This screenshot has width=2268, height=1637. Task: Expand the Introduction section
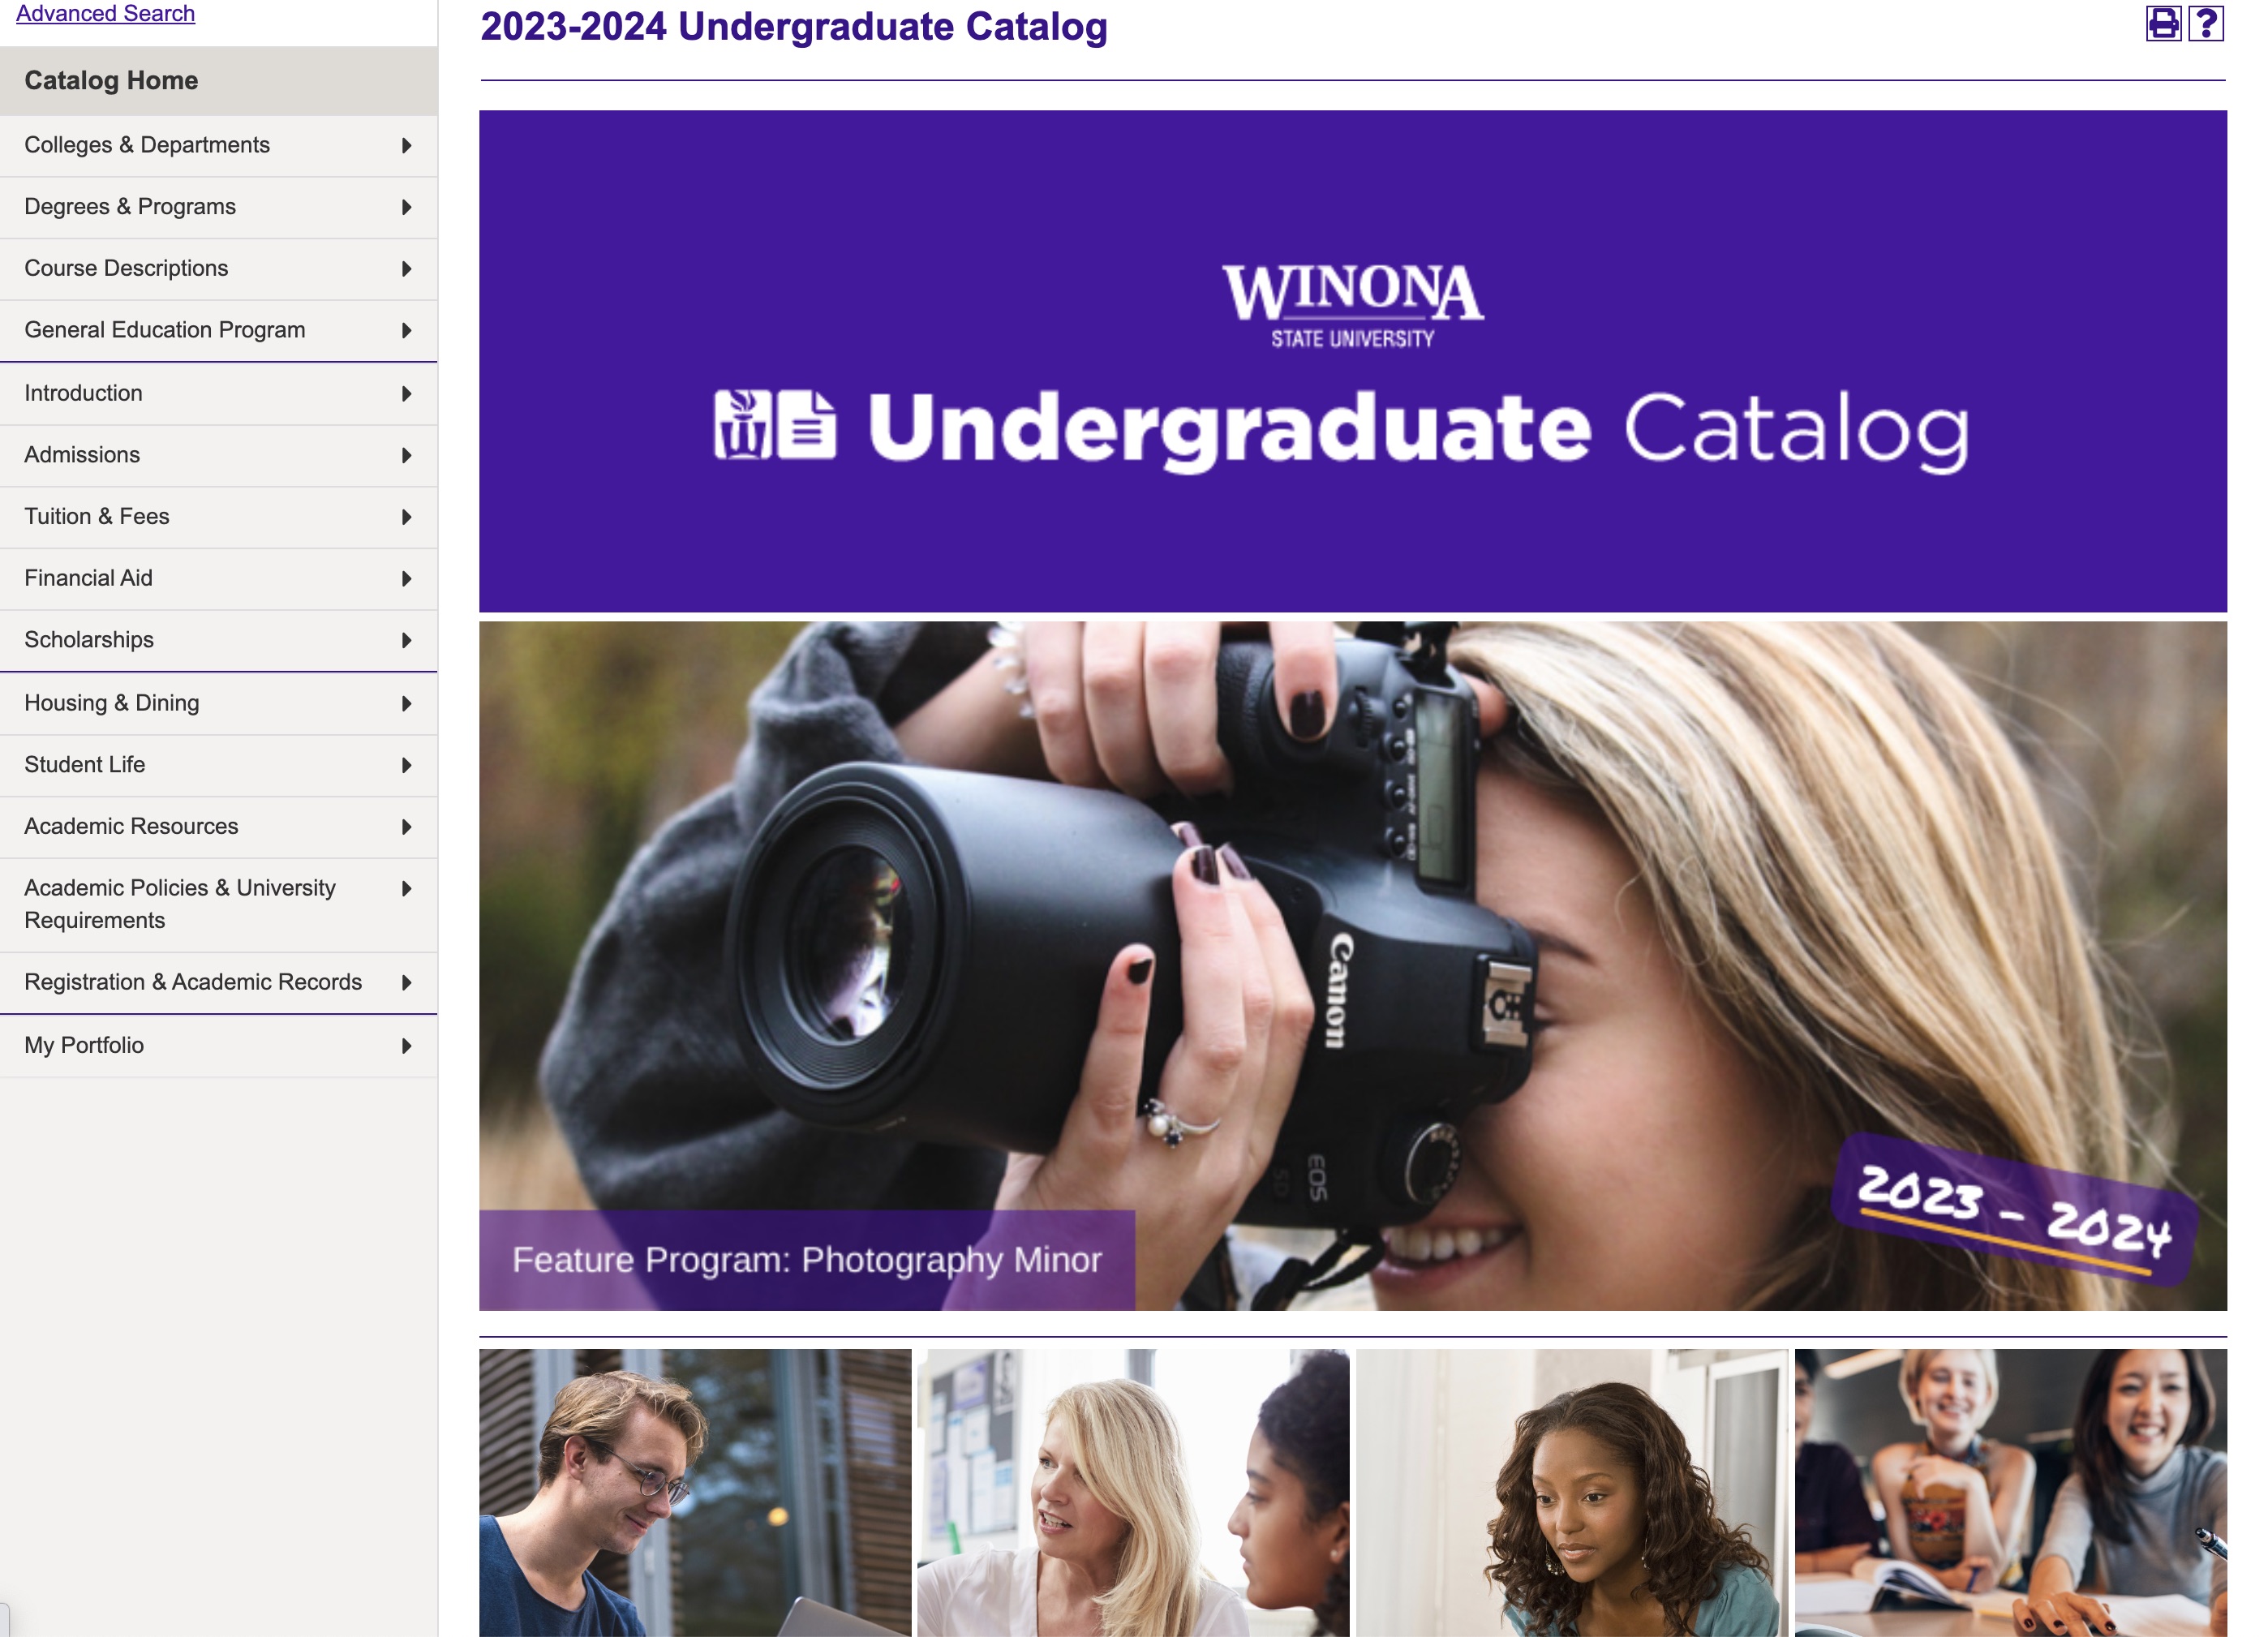point(83,392)
